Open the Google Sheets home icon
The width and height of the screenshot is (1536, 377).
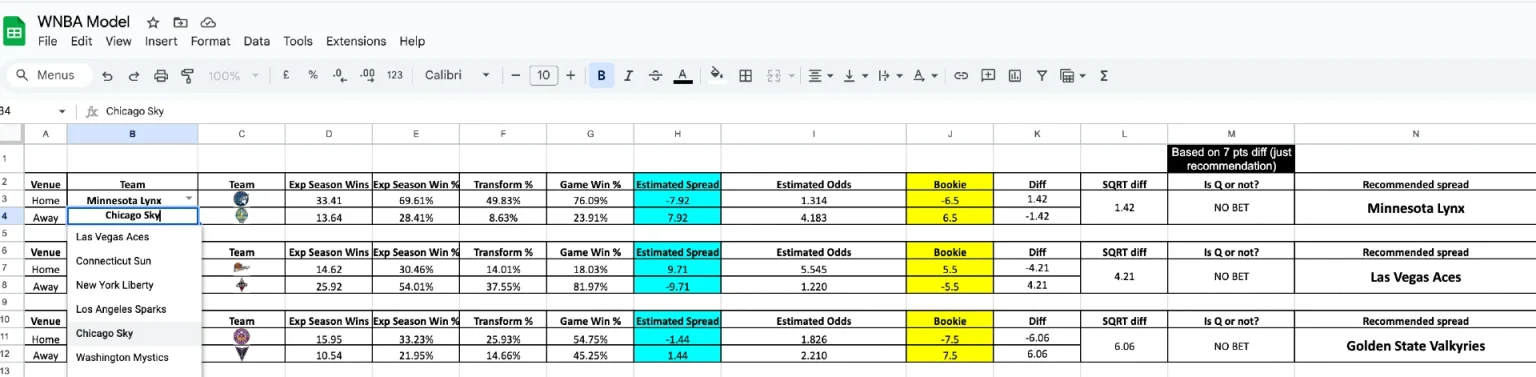tap(14, 31)
